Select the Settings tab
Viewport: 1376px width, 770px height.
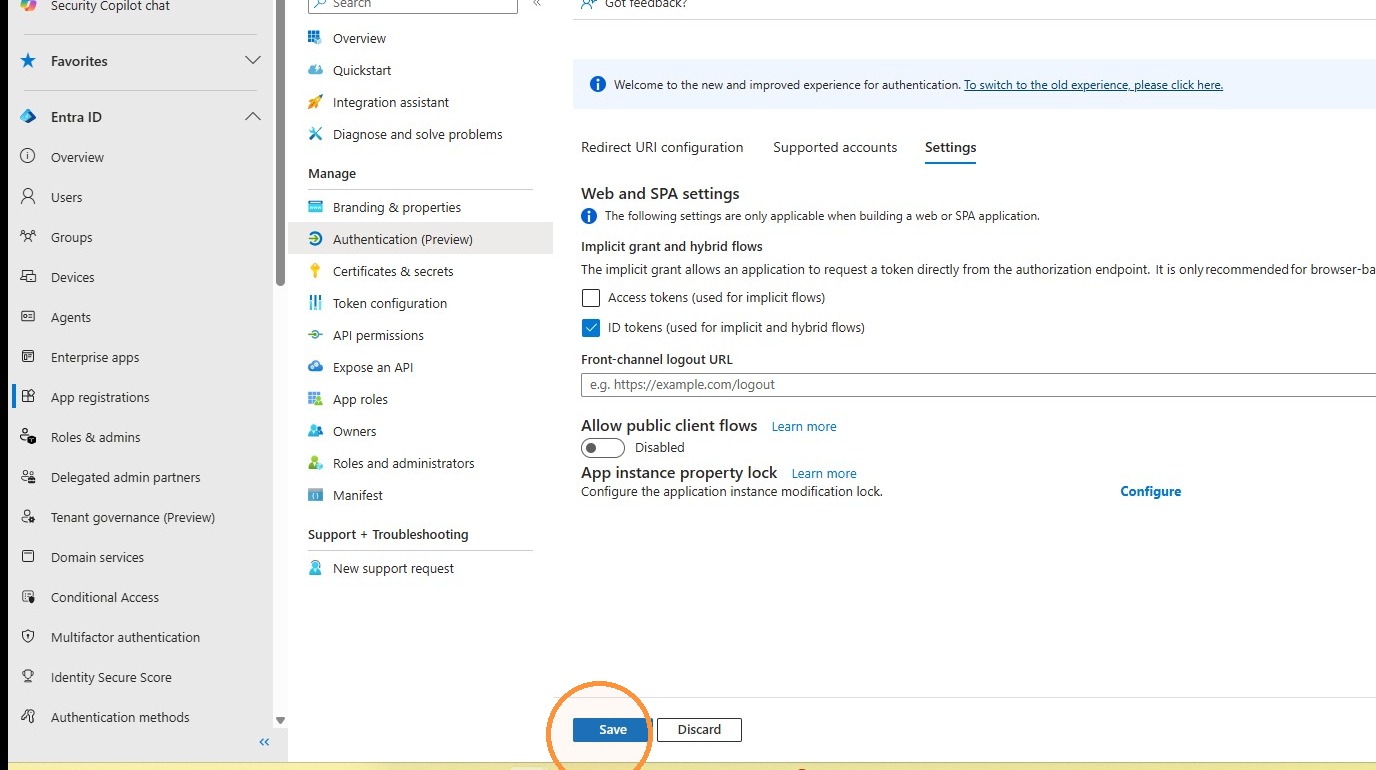click(x=950, y=148)
